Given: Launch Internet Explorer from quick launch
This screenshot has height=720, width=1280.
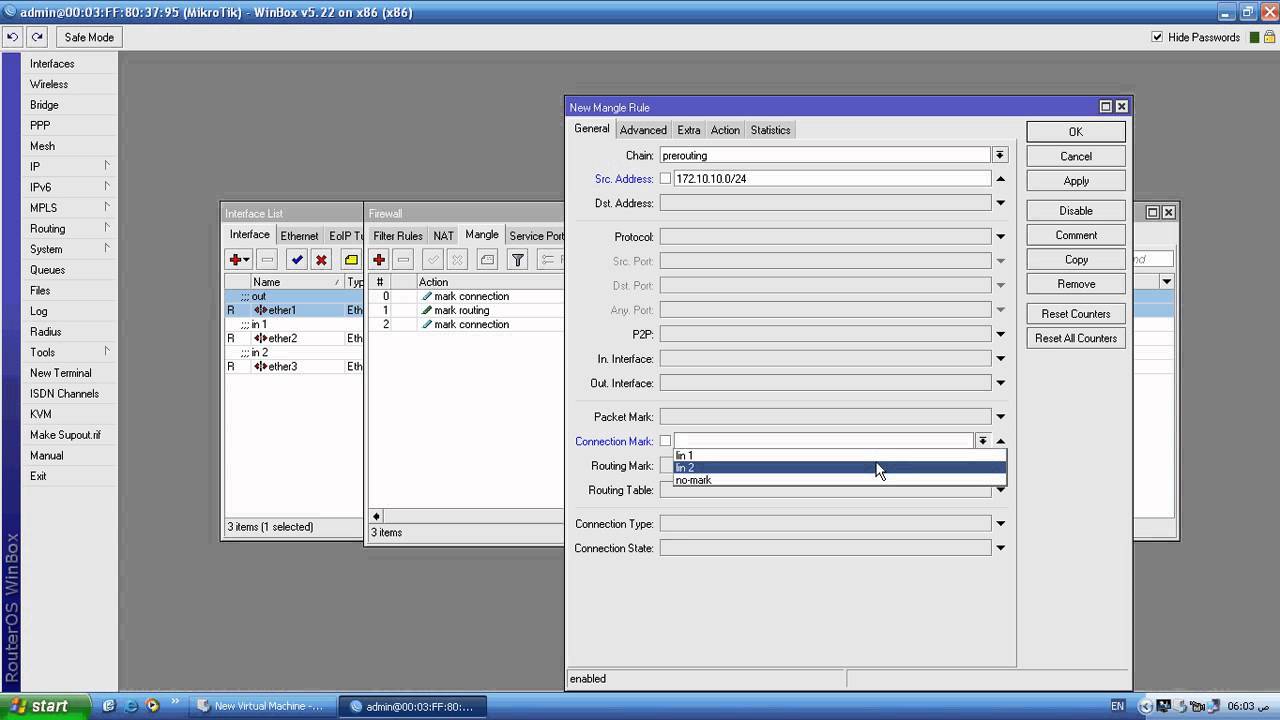Looking at the screenshot, I should (x=131, y=706).
